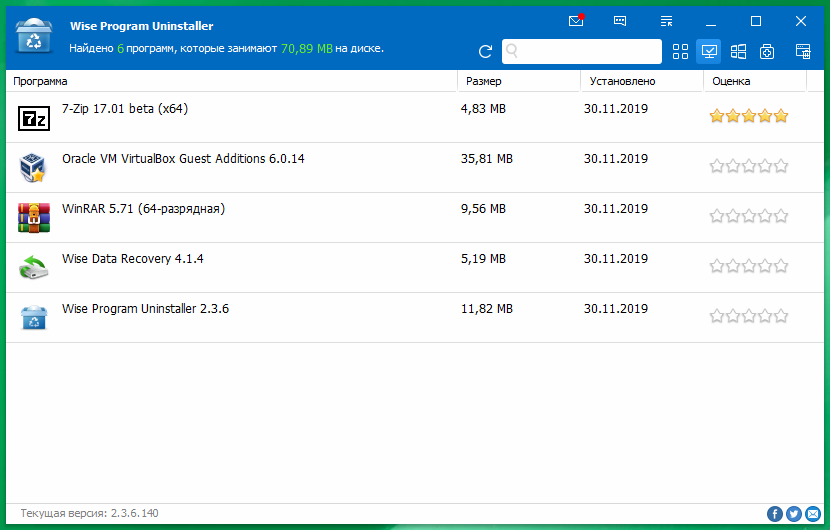Select the 7-Zip 17.01 beta (x64) entry
The width and height of the screenshot is (830, 530).
pos(415,117)
